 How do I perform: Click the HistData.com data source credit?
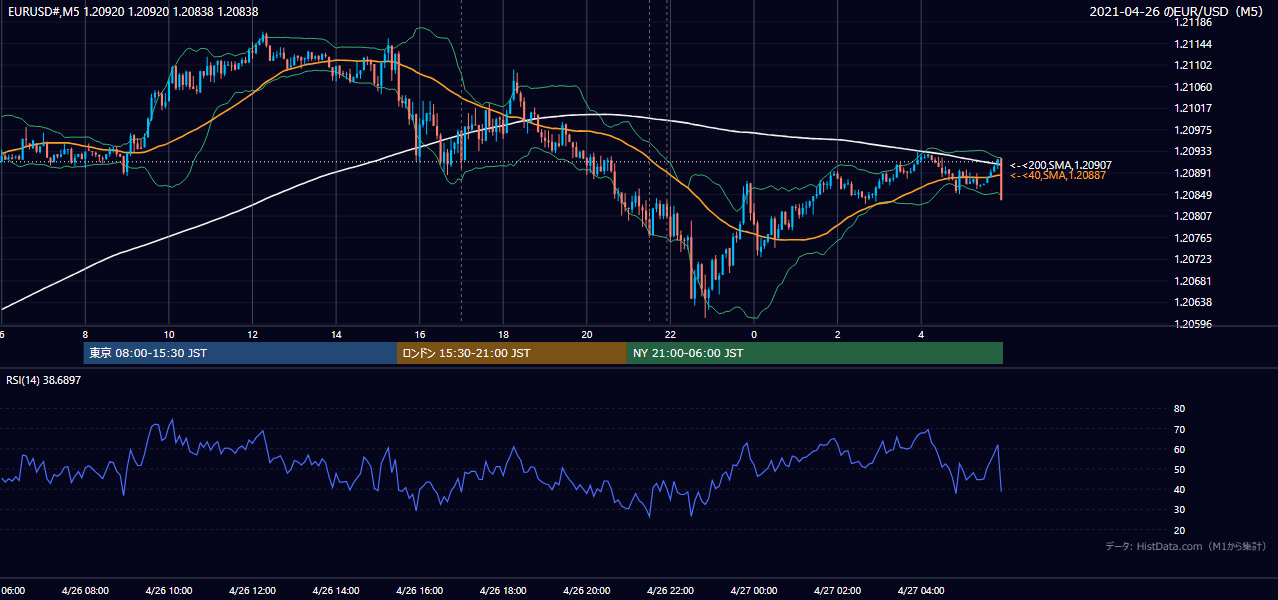point(1186,546)
